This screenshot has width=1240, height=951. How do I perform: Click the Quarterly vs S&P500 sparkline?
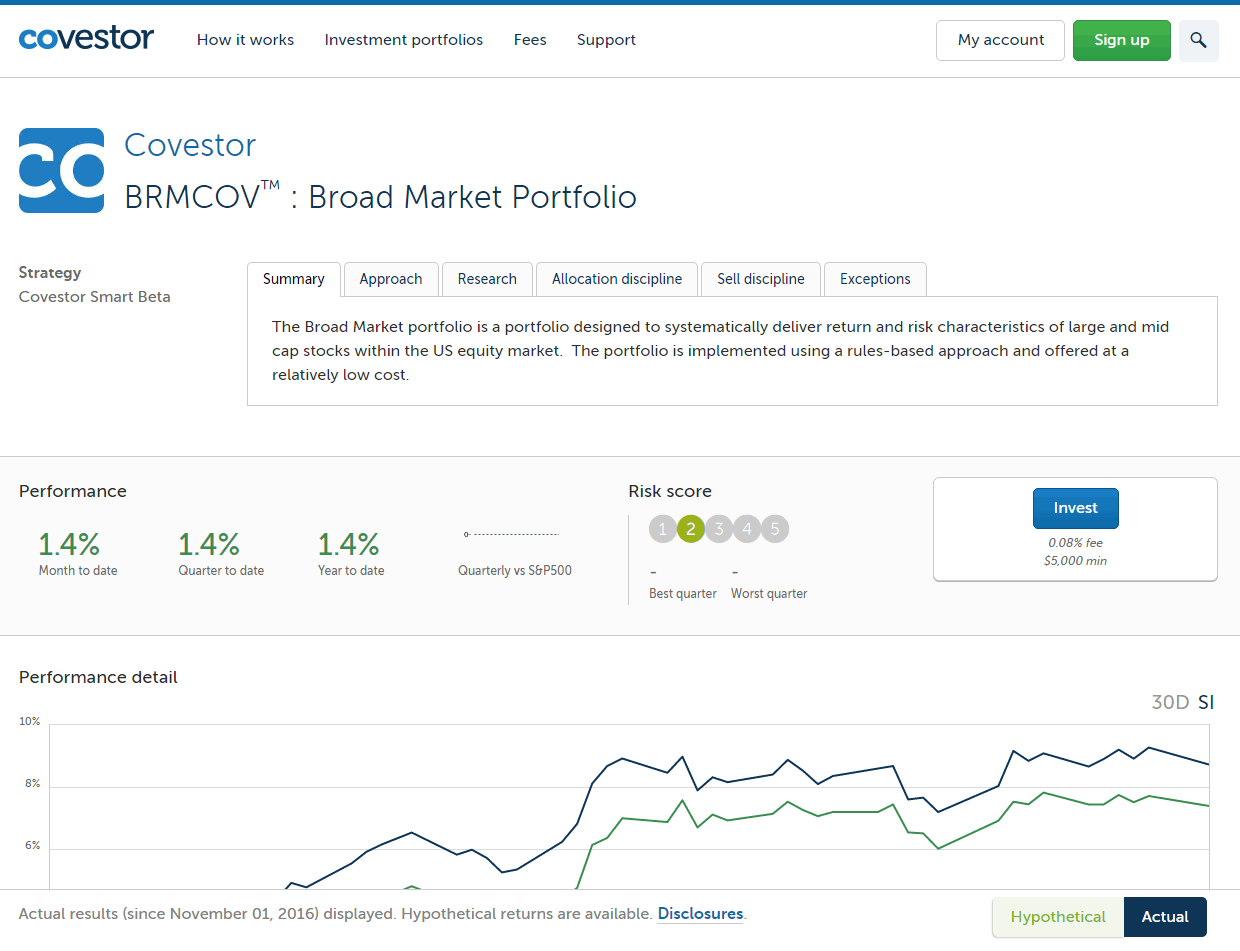click(x=511, y=535)
